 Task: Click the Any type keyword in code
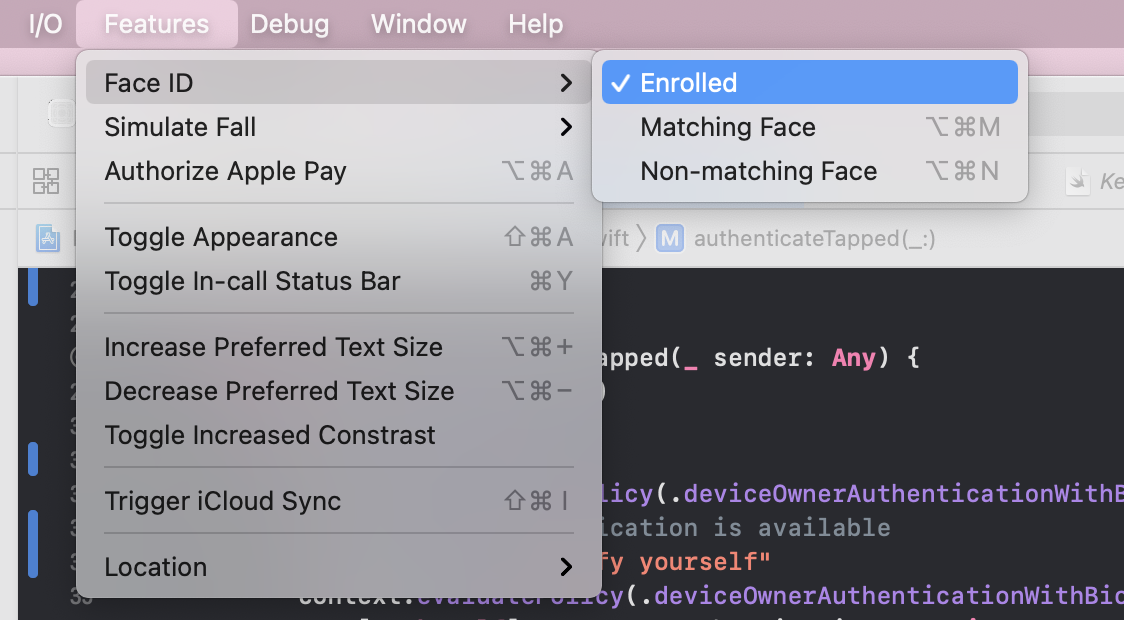click(x=854, y=357)
